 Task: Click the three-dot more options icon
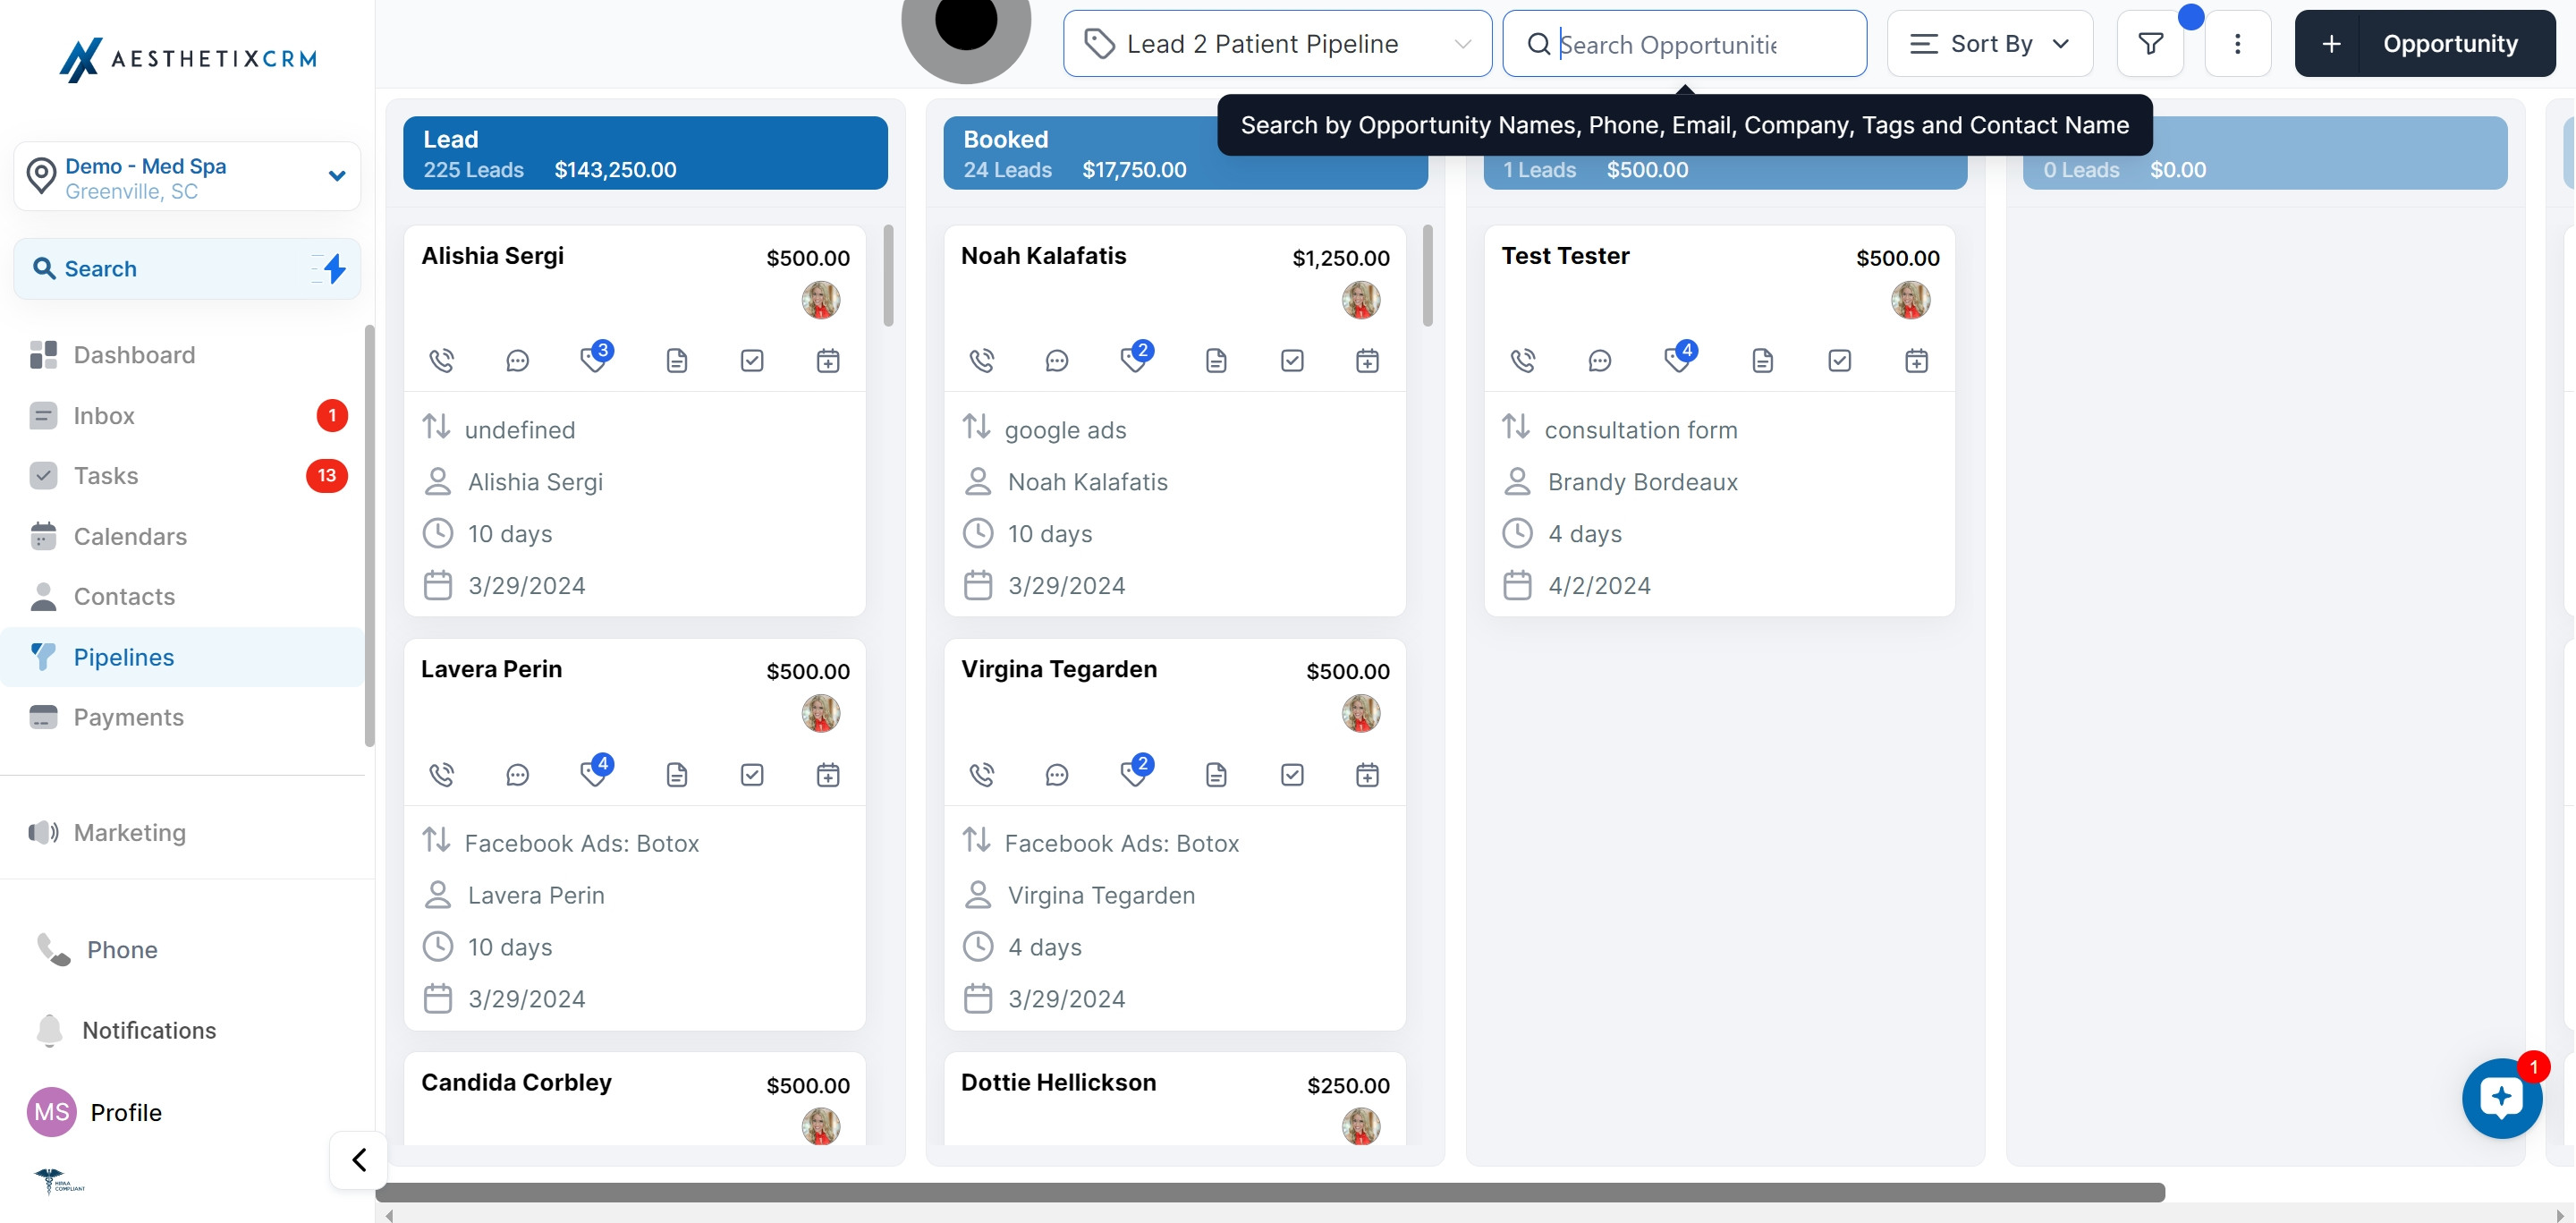pos(2237,44)
